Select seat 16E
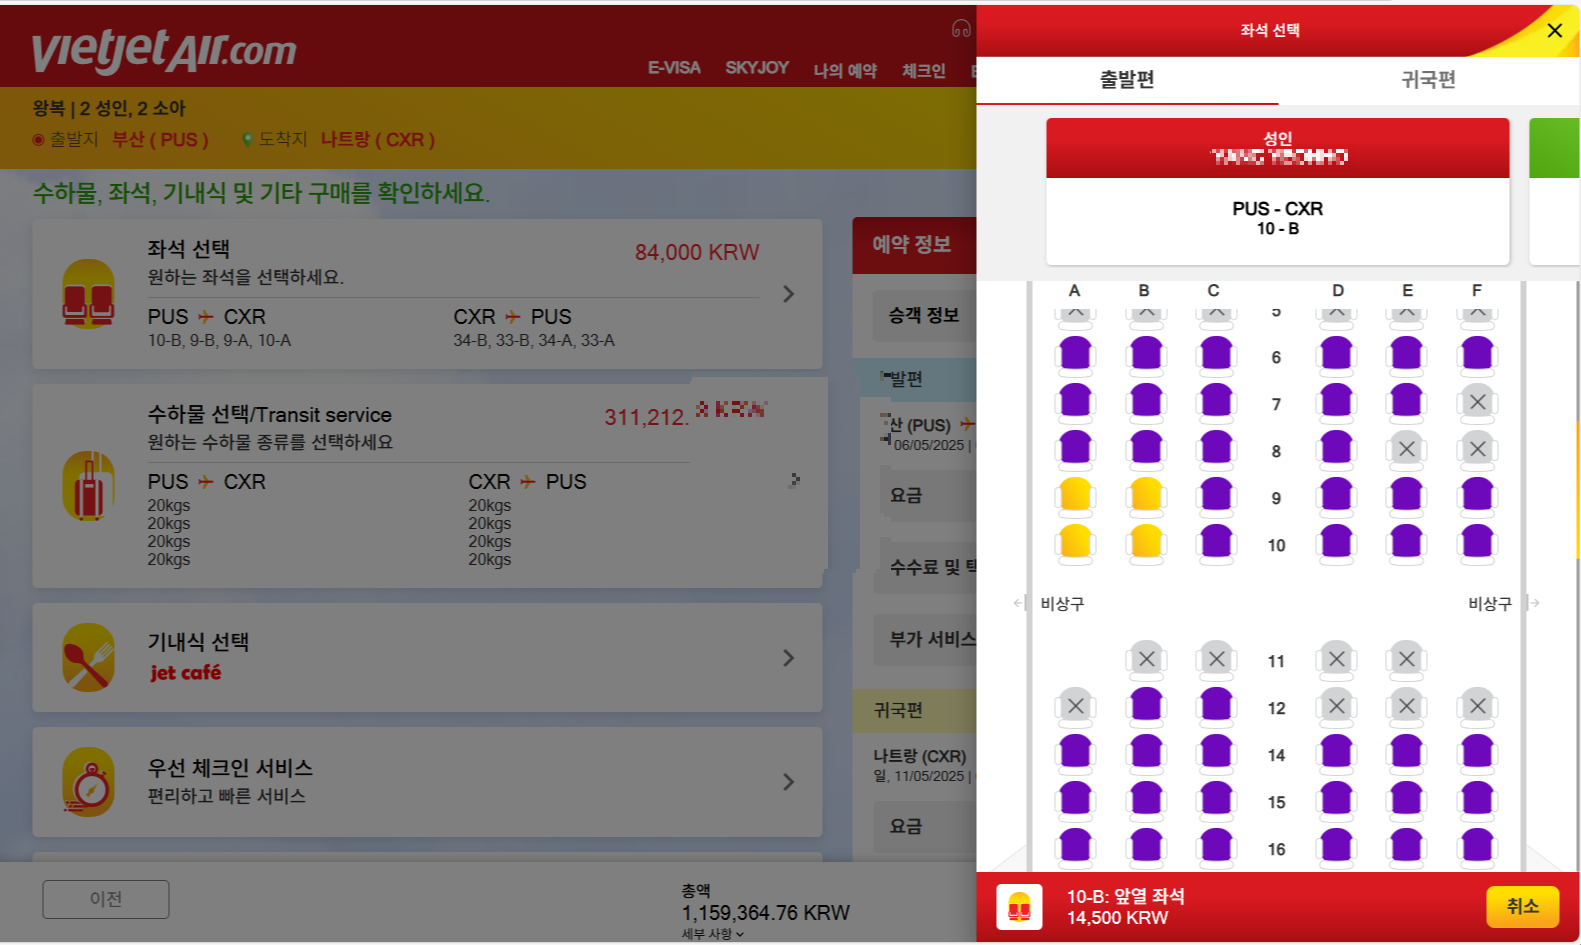 [1407, 847]
